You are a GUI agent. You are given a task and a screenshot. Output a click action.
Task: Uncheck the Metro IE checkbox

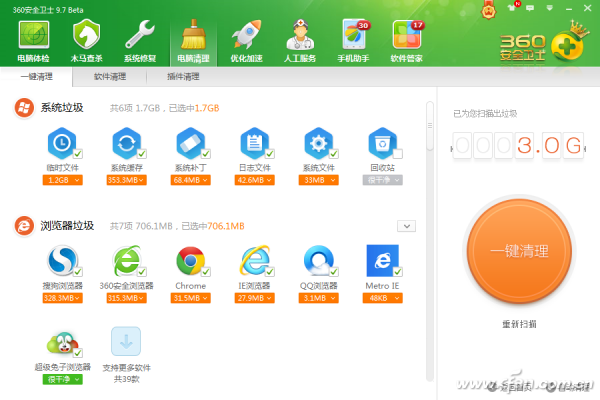(398, 272)
